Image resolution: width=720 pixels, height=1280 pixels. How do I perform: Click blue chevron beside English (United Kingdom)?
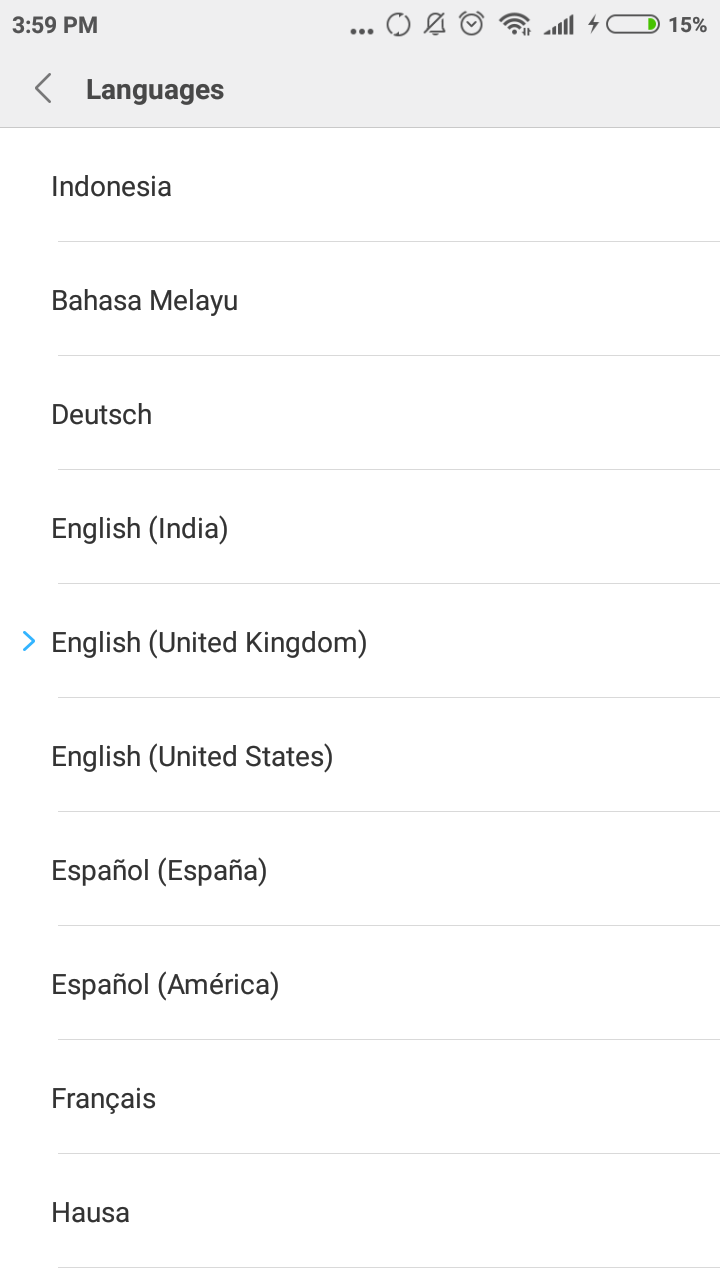29,641
